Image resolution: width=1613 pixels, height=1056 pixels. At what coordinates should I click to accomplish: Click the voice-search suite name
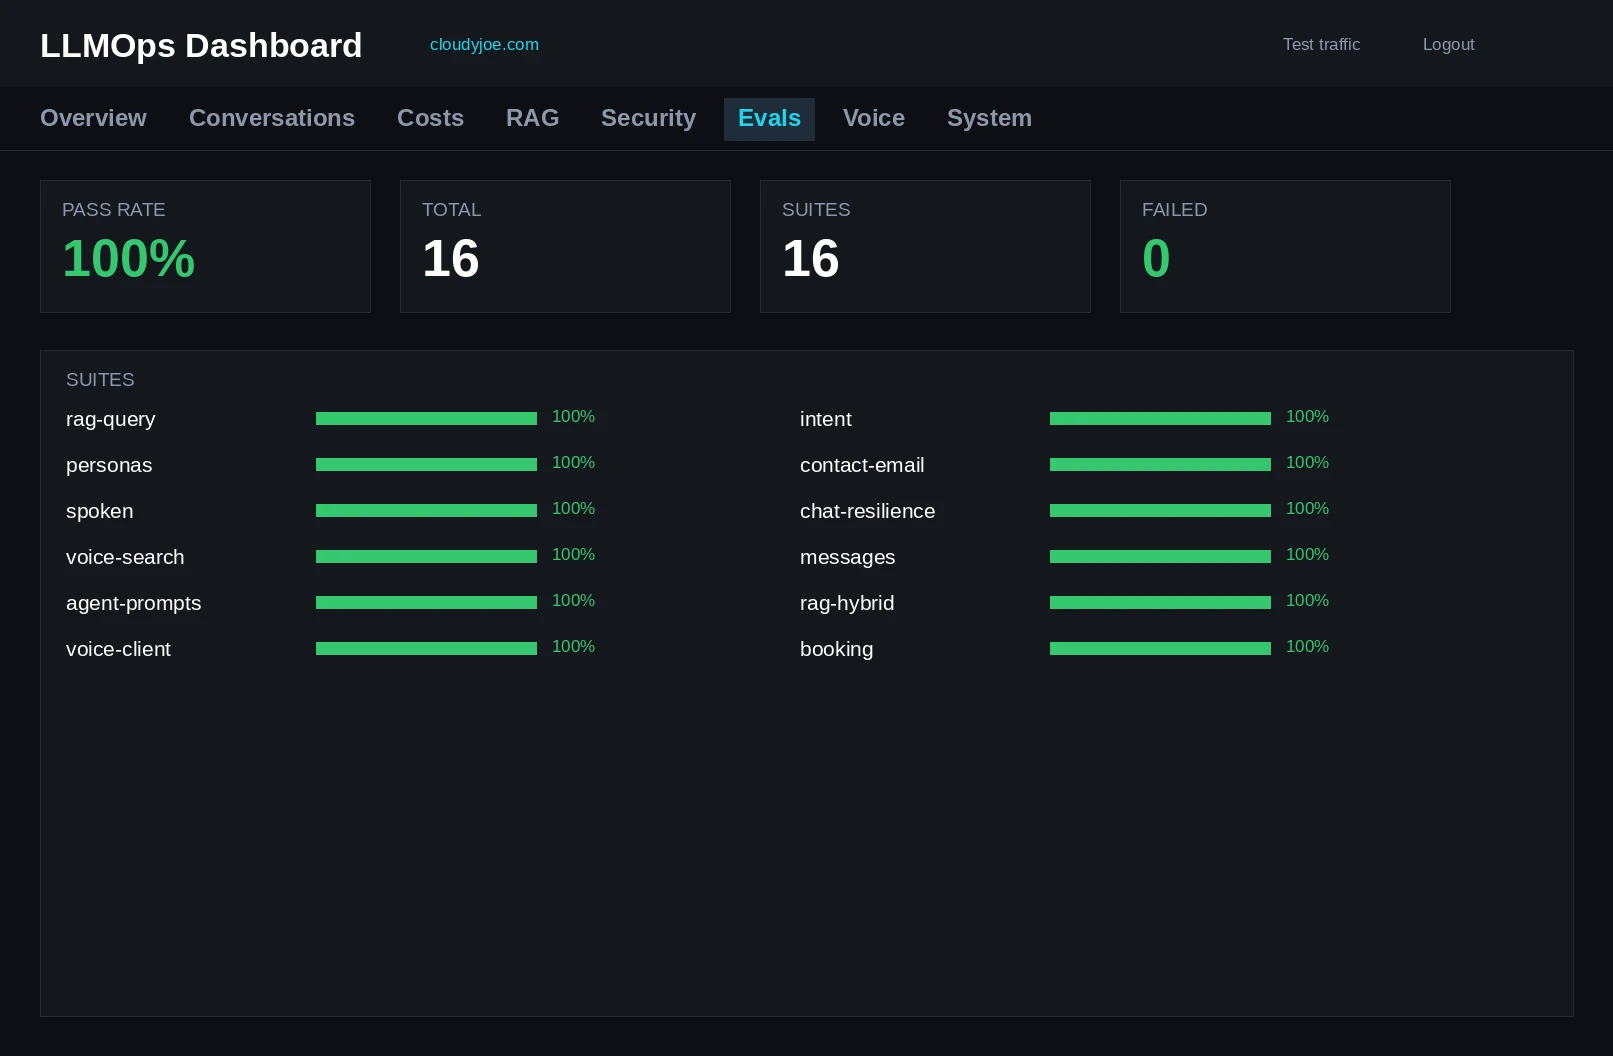[125, 557]
